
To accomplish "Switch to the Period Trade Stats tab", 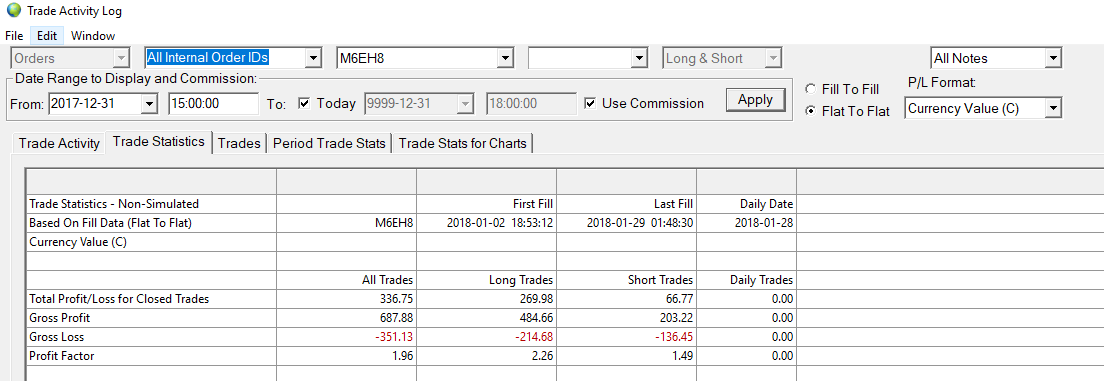I will pos(329,143).
